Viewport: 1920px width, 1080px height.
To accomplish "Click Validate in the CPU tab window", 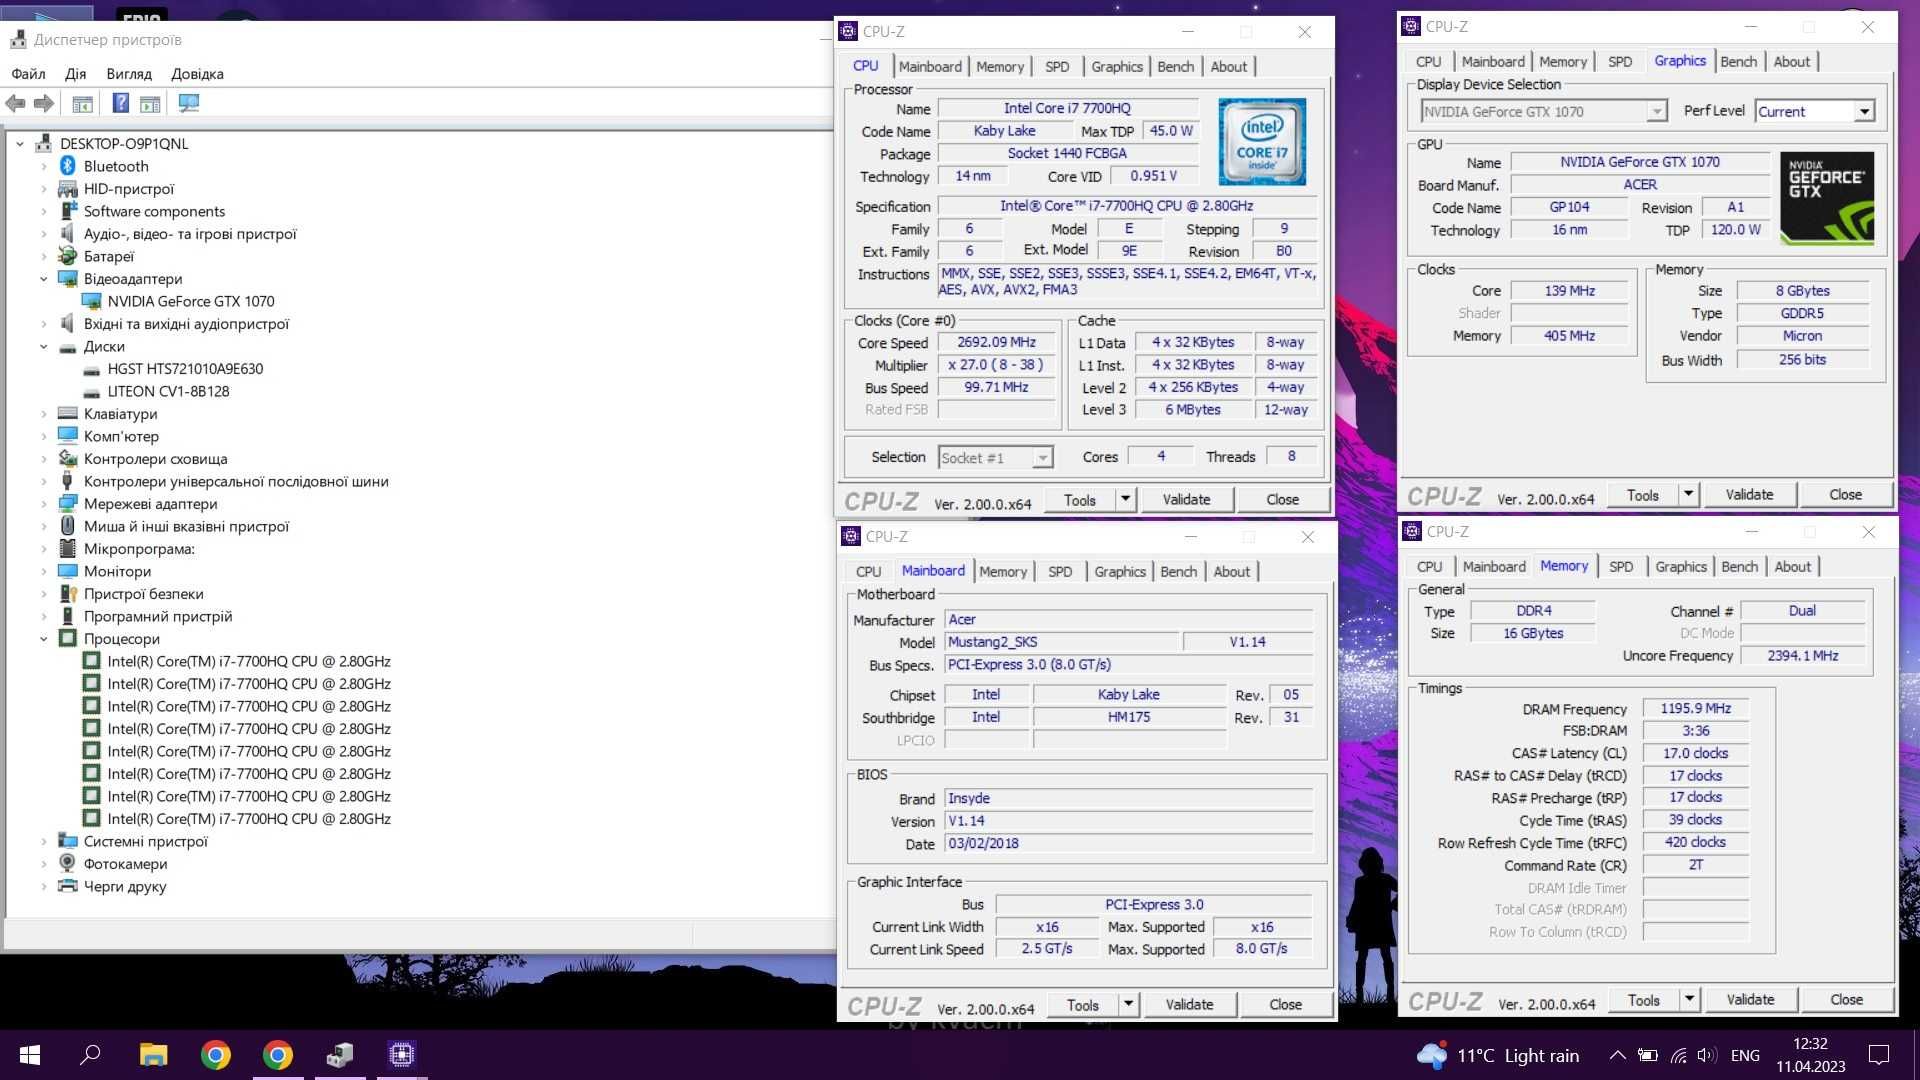I will point(1186,499).
